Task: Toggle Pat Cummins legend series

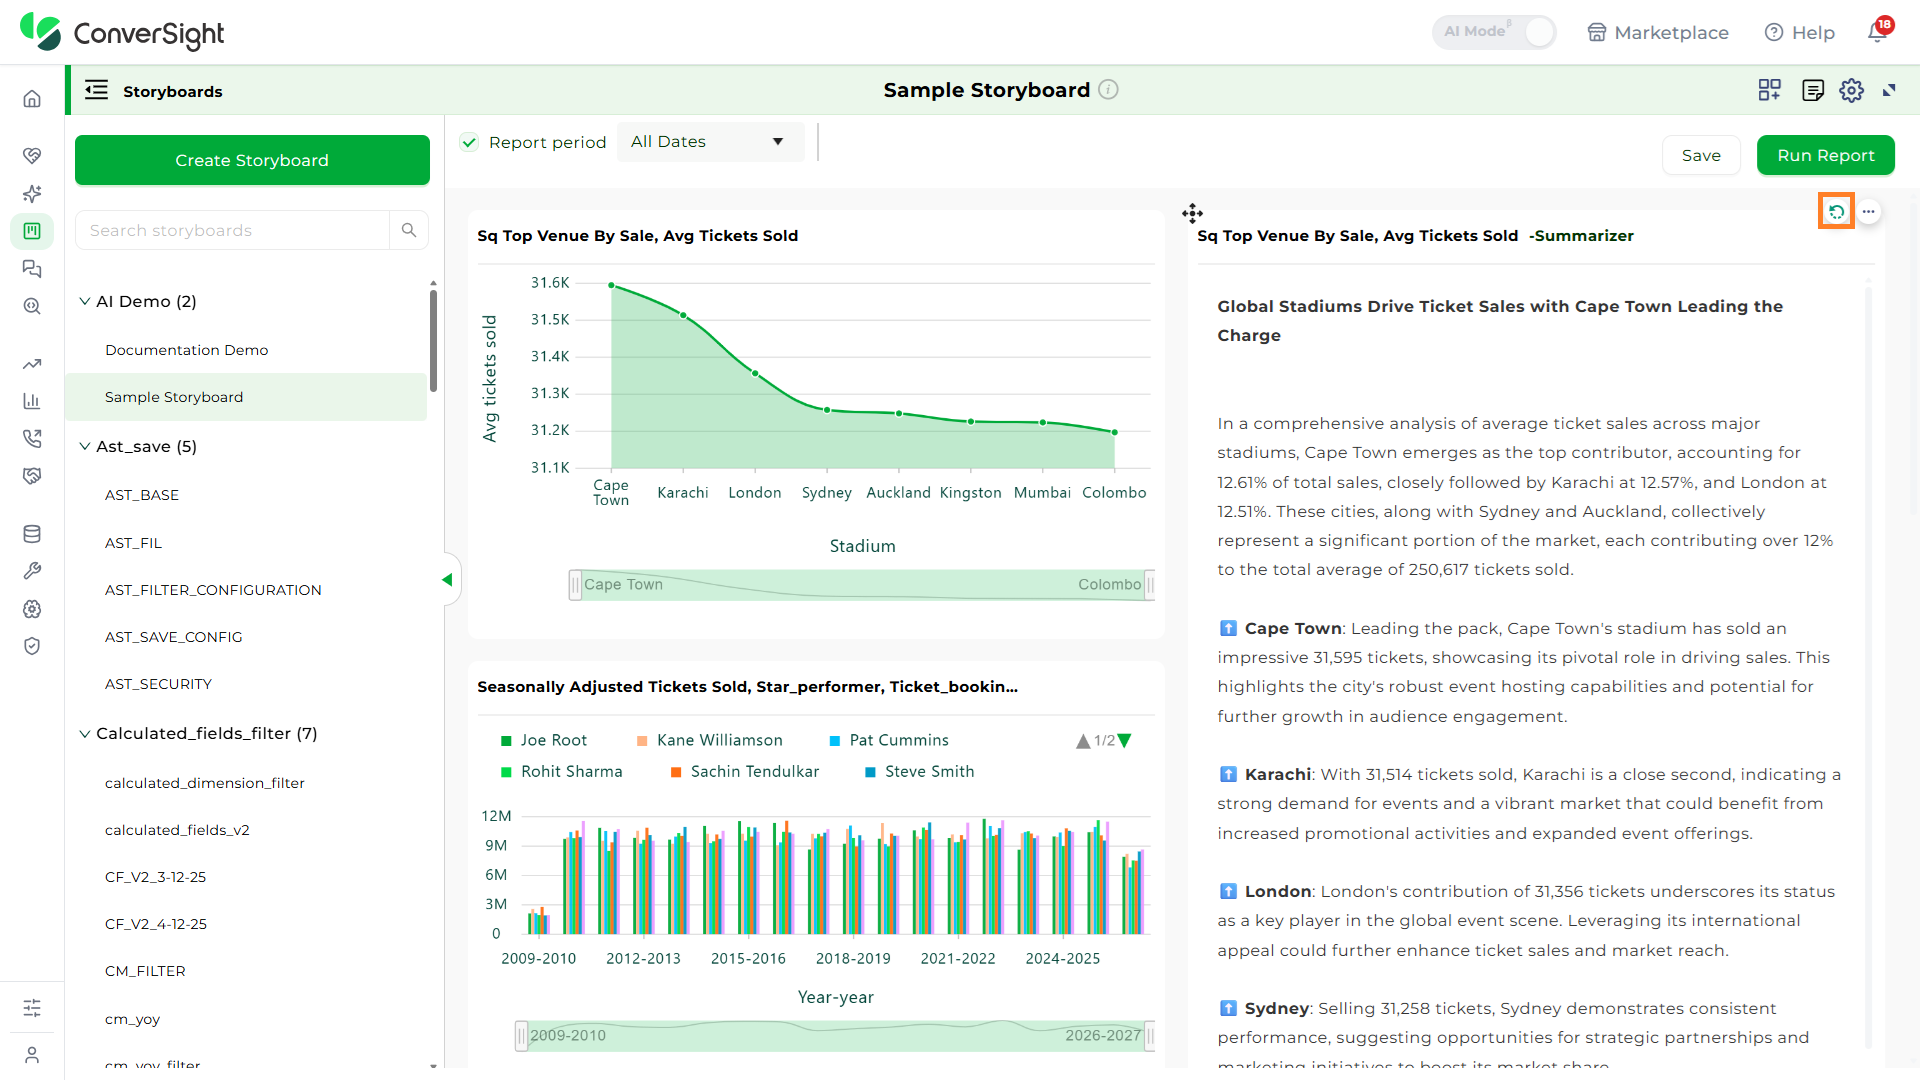Action: [x=889, y=740]
